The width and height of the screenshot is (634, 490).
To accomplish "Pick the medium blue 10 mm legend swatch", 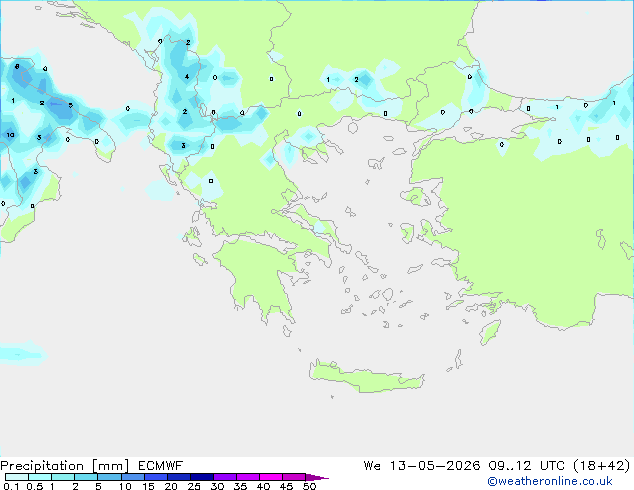I will coord(133,477).
